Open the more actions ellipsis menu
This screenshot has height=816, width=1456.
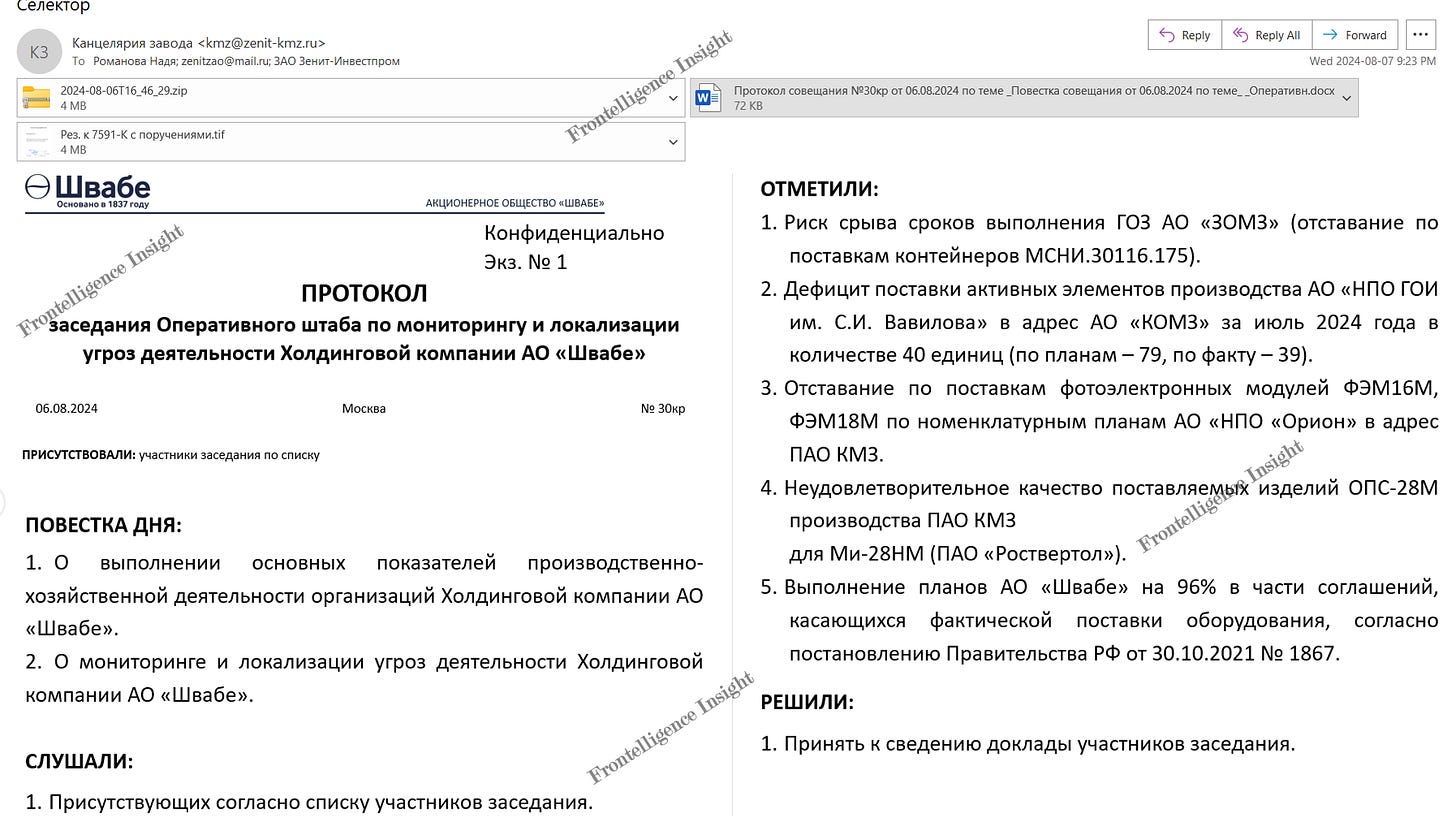pos(1420,35)
